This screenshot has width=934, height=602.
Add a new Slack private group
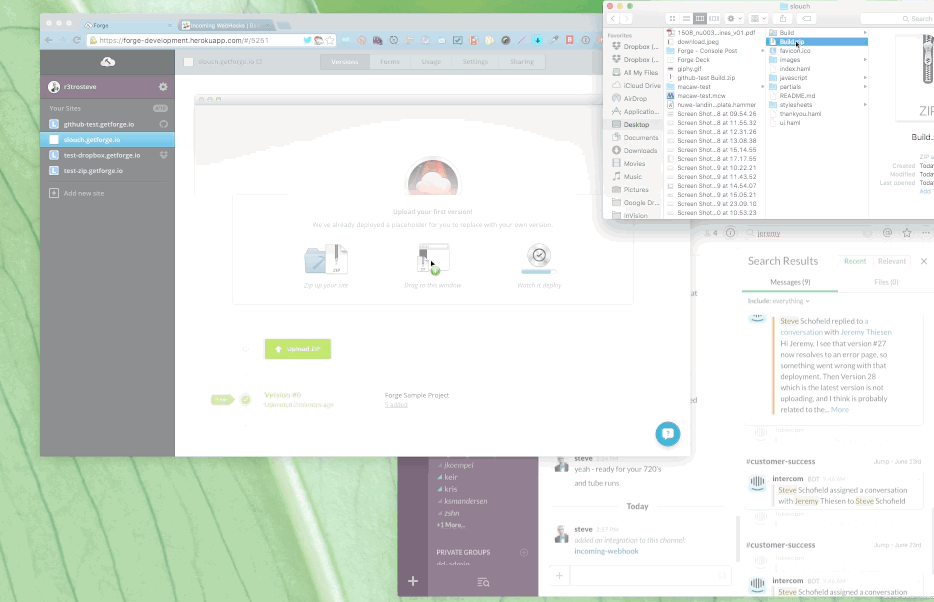coord(524,552)
